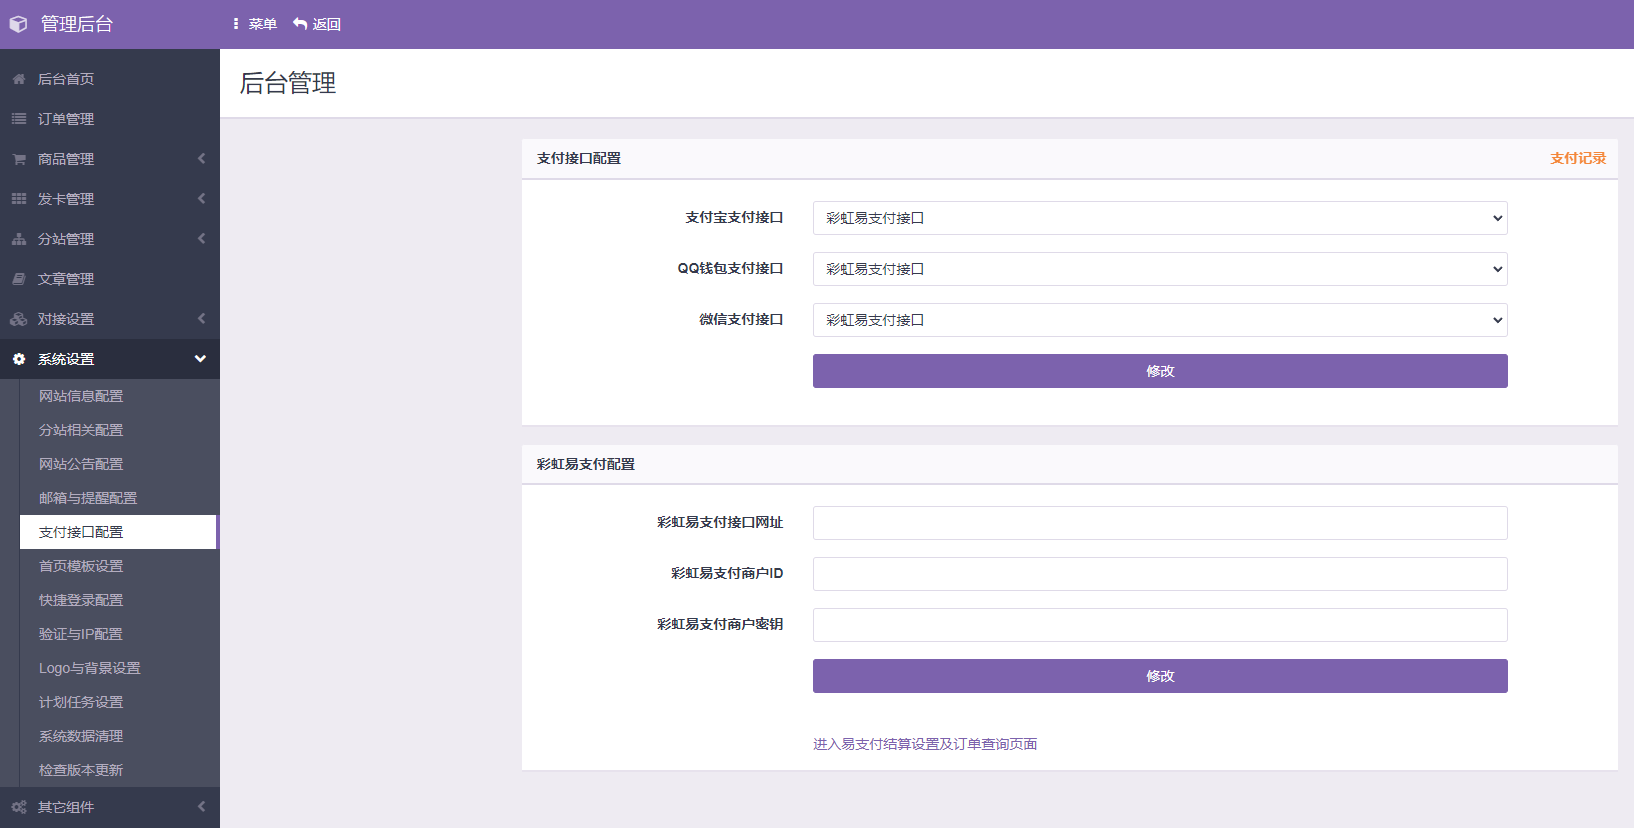This screenshot has width=1634, height=828.
Task: Open 文章管理 in the sidebar
Action: pos(110,279)
